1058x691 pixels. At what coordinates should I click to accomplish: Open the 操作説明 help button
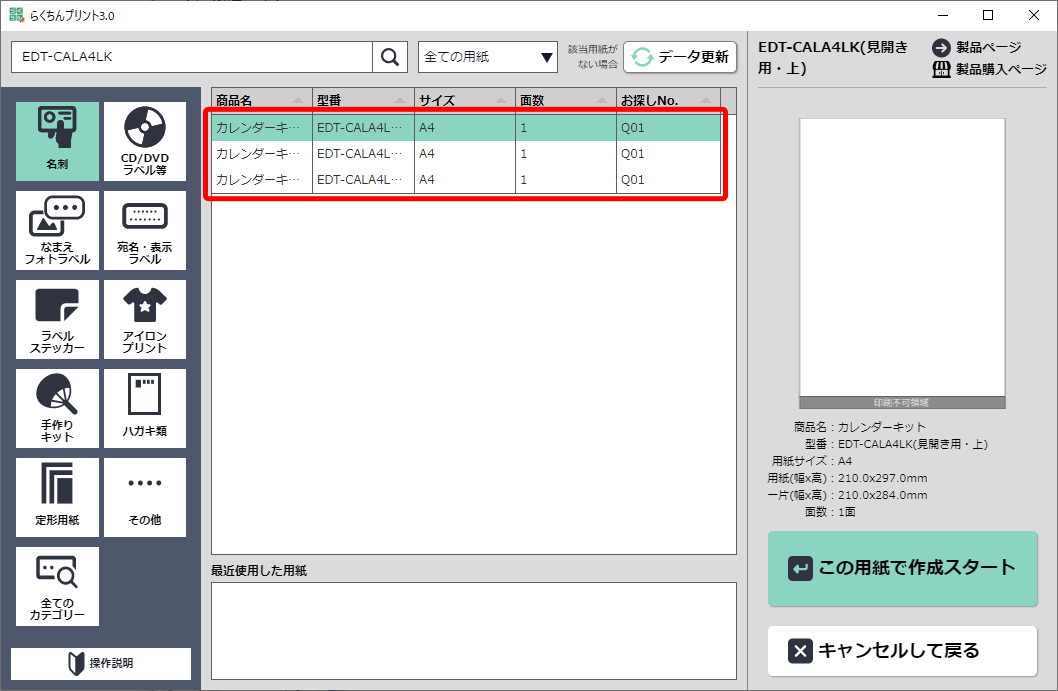tap(101, 663)
